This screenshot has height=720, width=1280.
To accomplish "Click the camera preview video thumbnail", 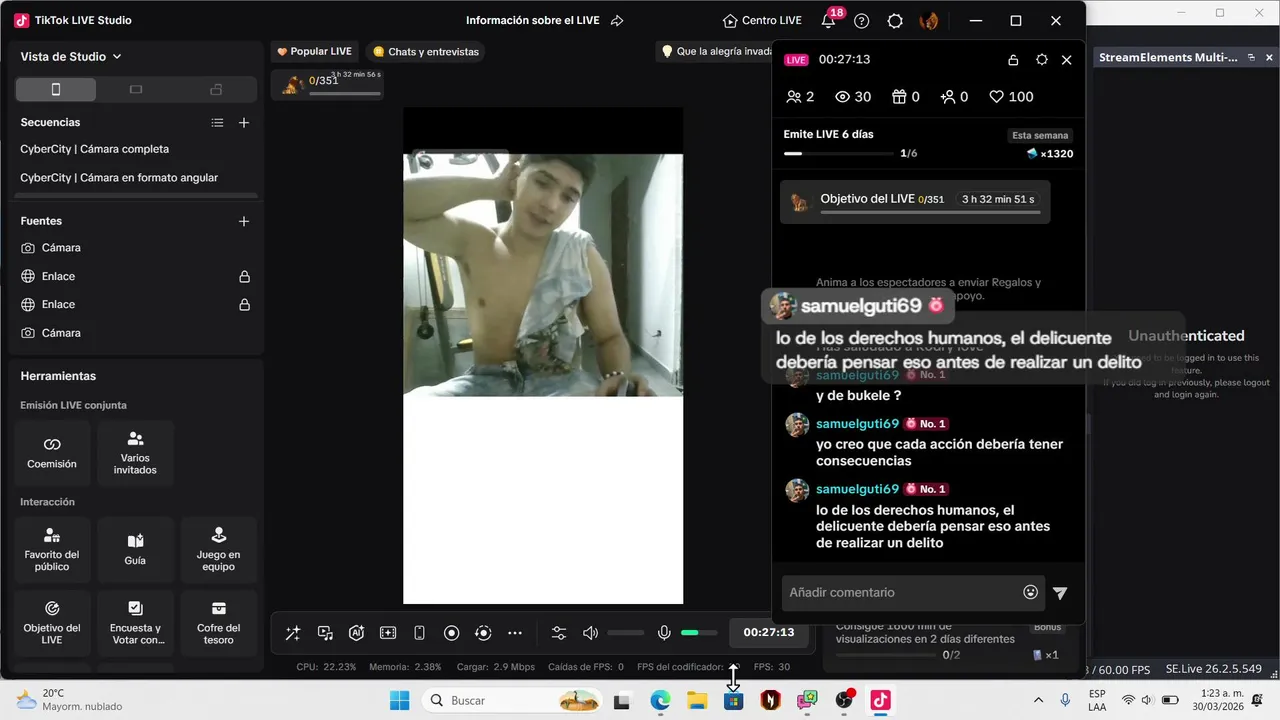I will coord(543,274).
